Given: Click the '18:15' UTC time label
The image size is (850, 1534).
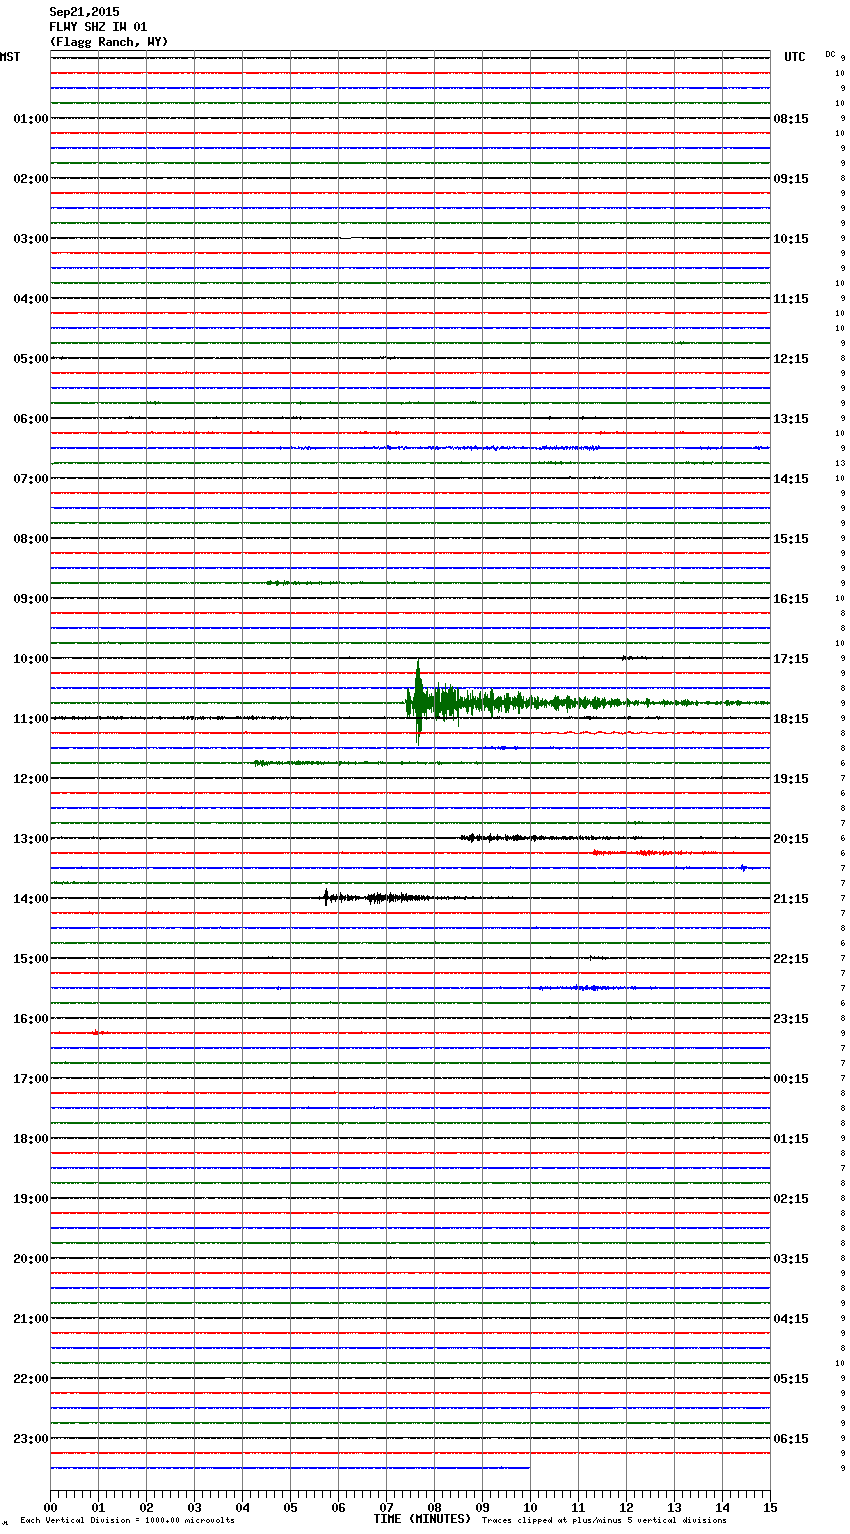Looking at the screenshot, I should [791, 719].
